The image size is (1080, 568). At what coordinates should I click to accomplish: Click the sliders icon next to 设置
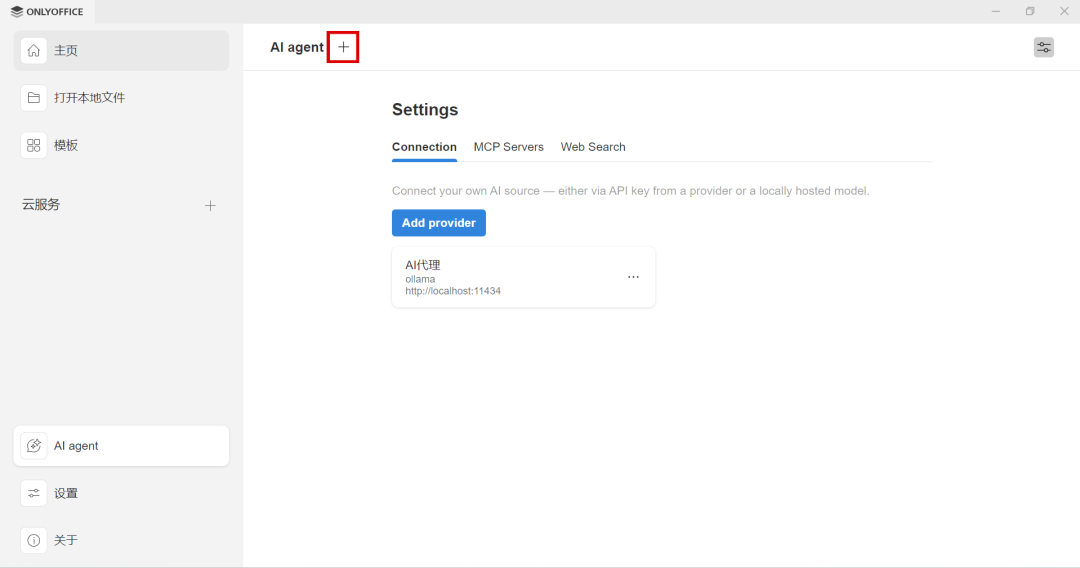pos(34,493)
